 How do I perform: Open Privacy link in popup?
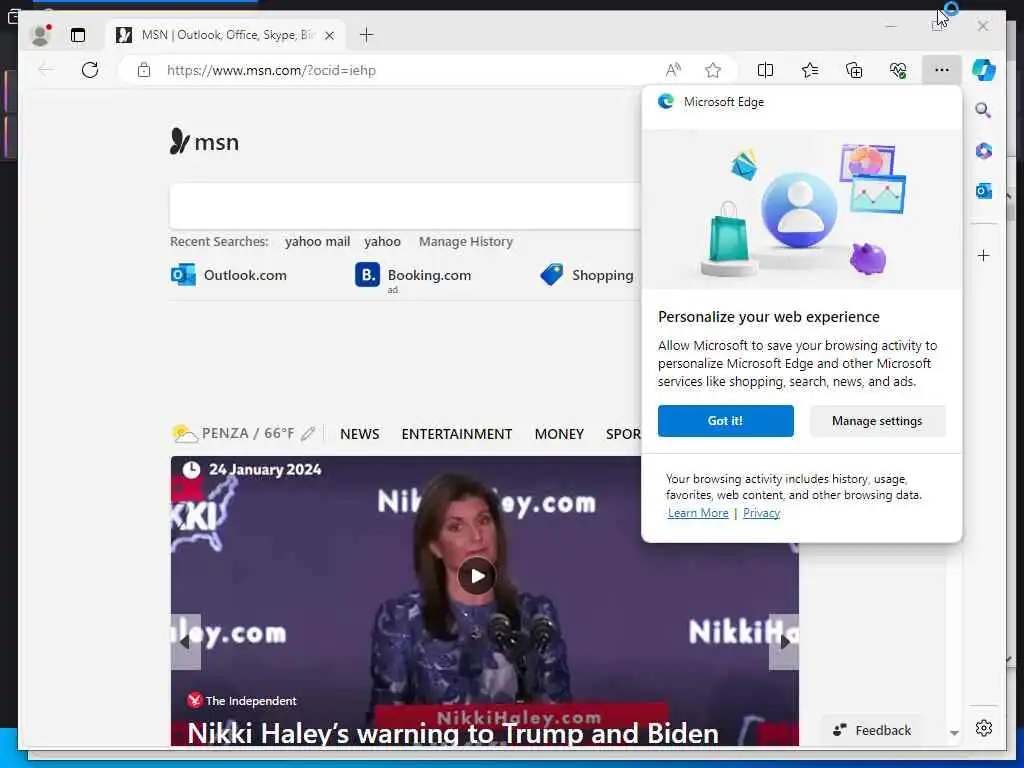pos(761,513)
